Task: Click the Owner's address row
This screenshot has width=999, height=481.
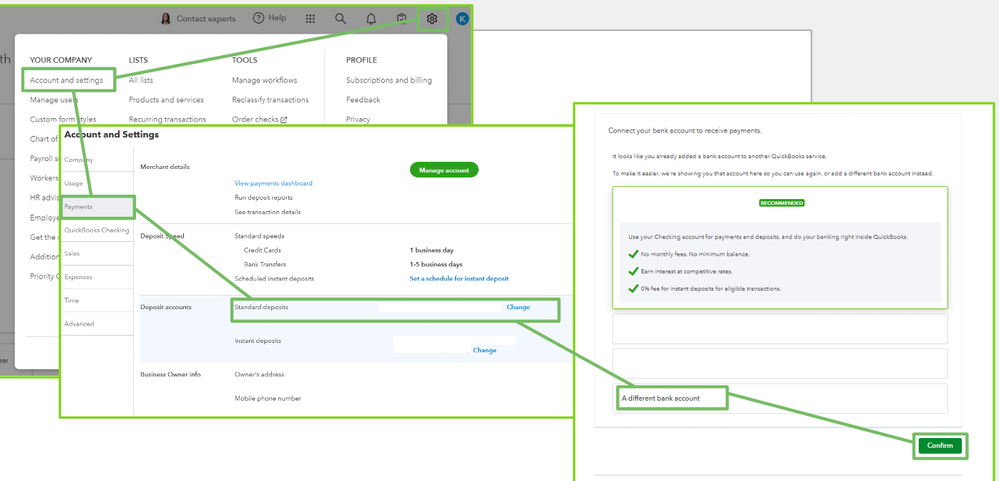Action: (x=259, y=375)
